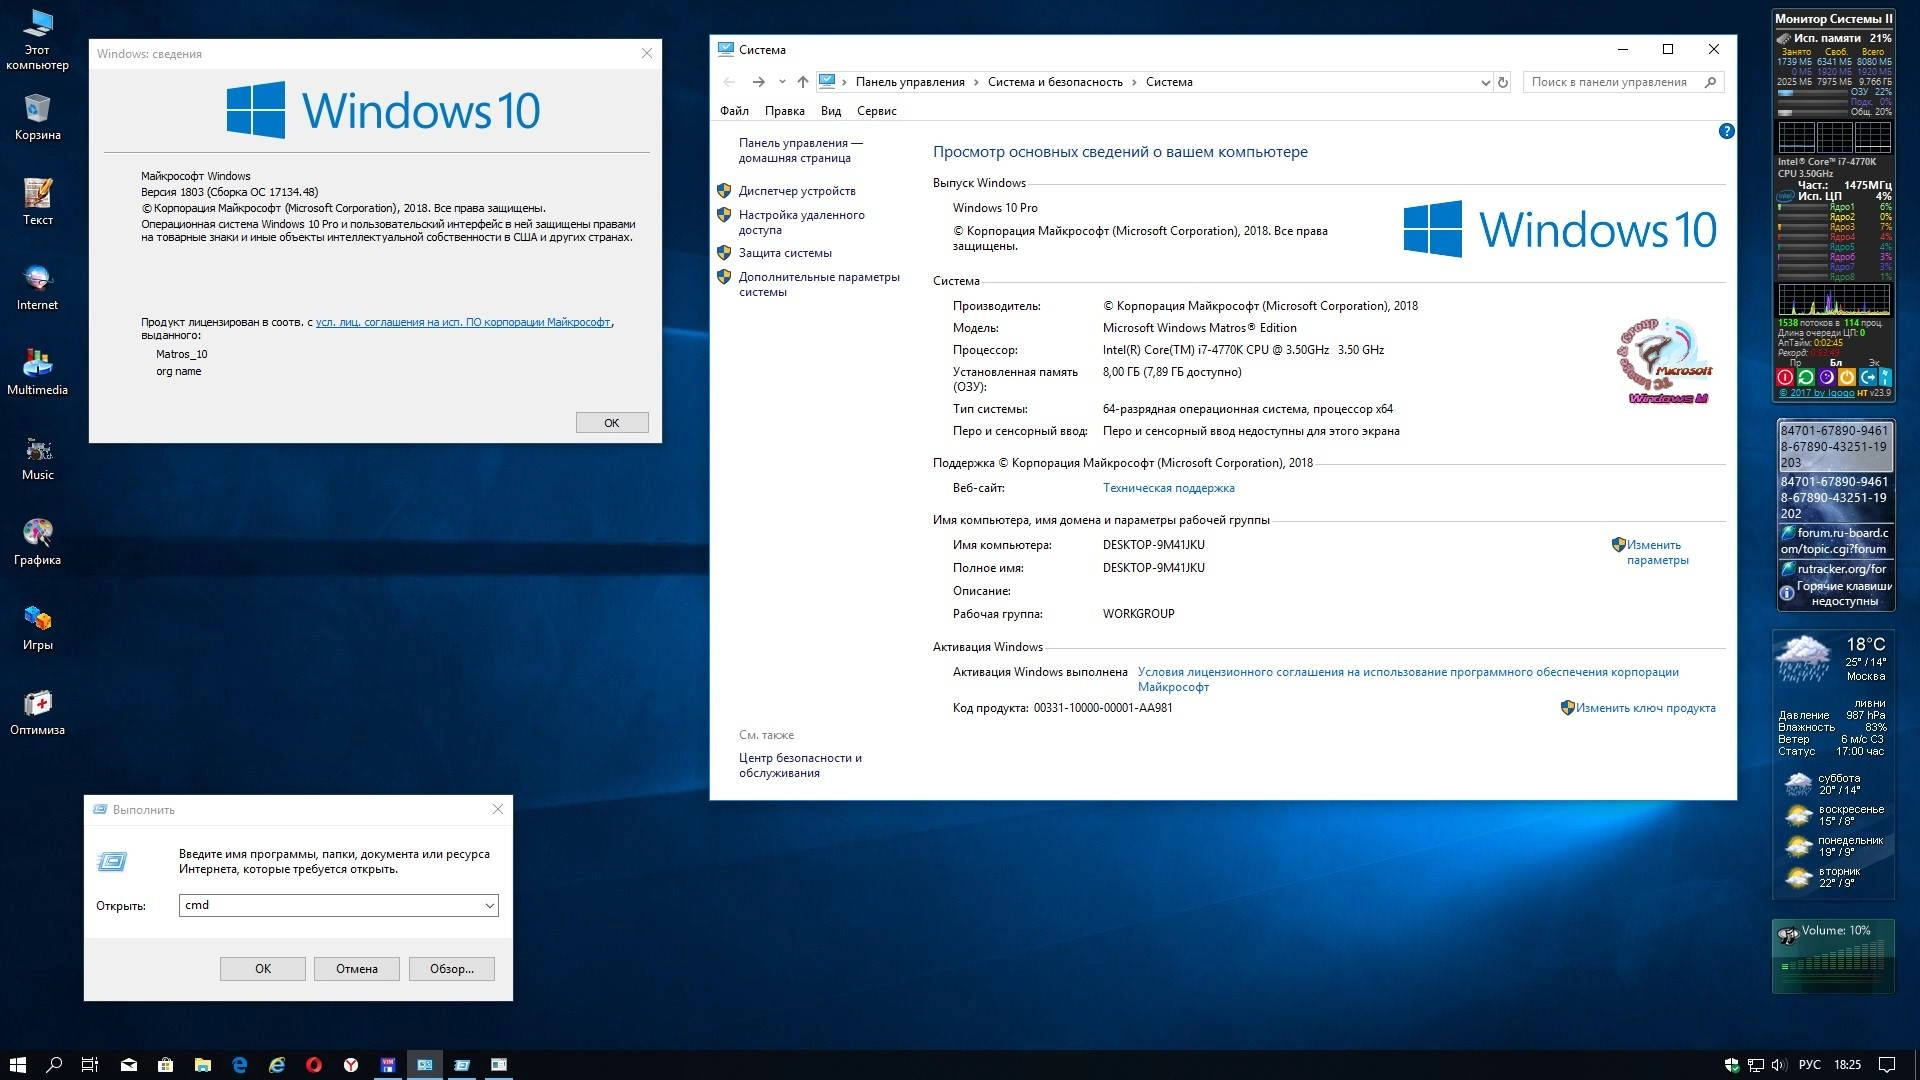Click the Поиск в панели управления box
This screenshot has width=1920, height=1080.
point(1625,82)
